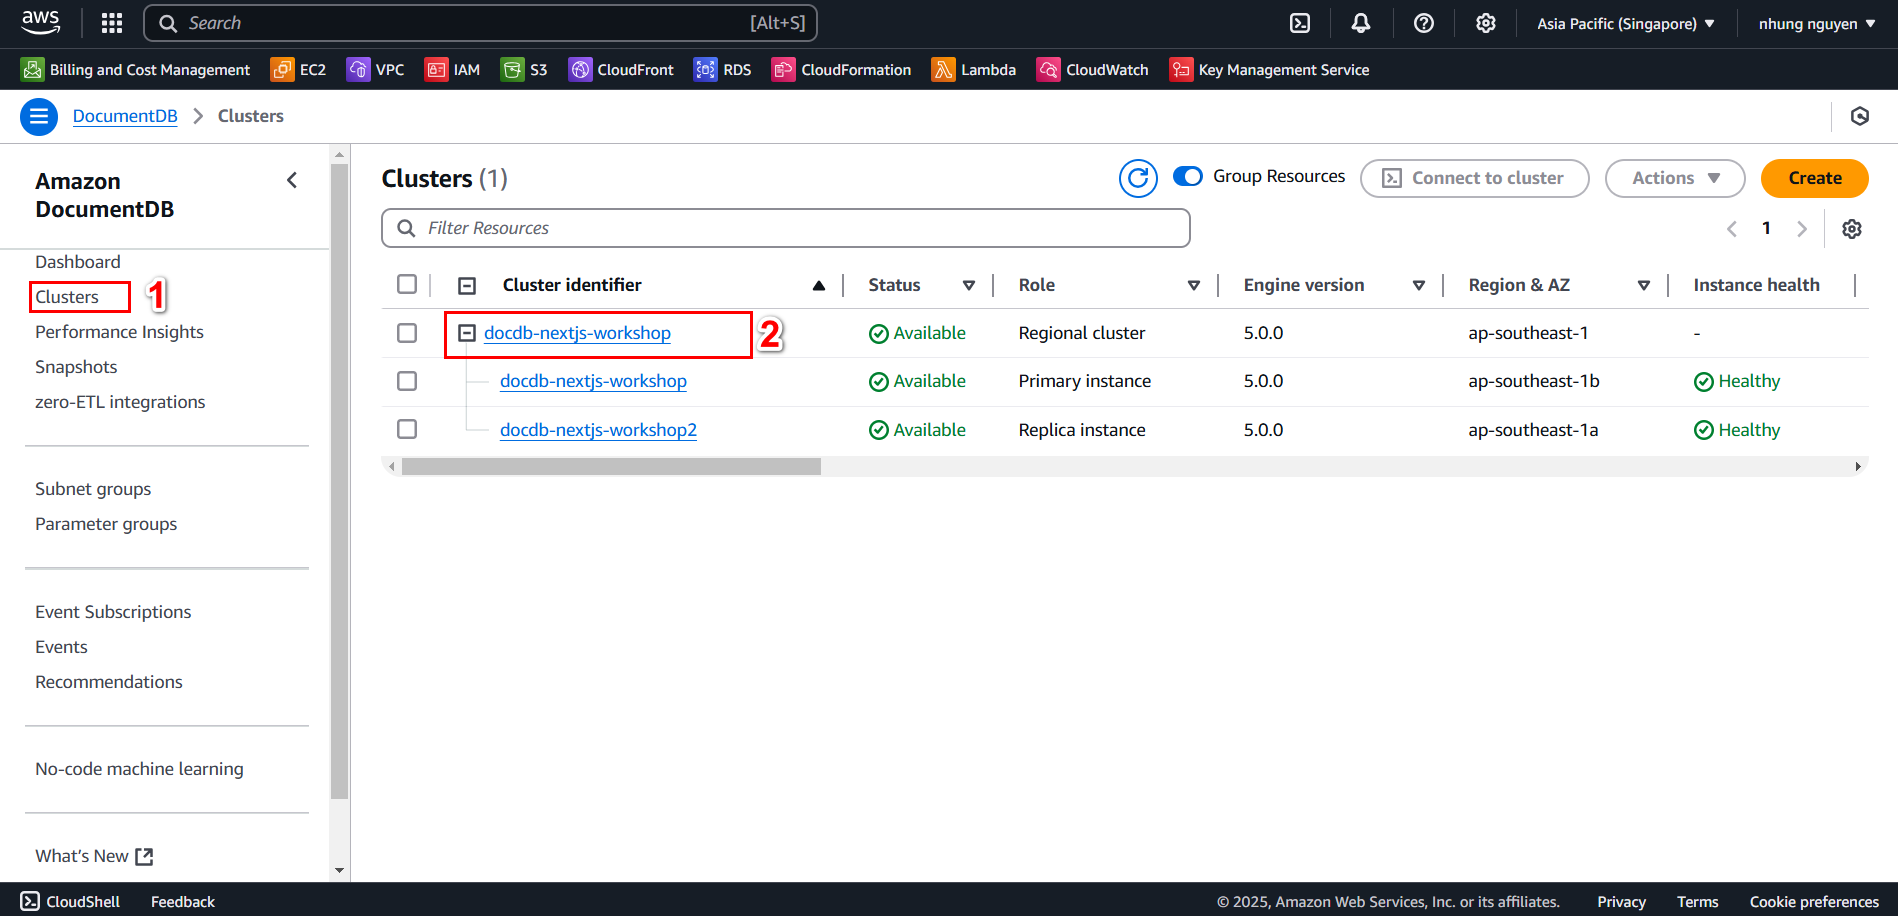Sort by Status column
Viewport: 1898px width, 916px height.
point(969,285)
